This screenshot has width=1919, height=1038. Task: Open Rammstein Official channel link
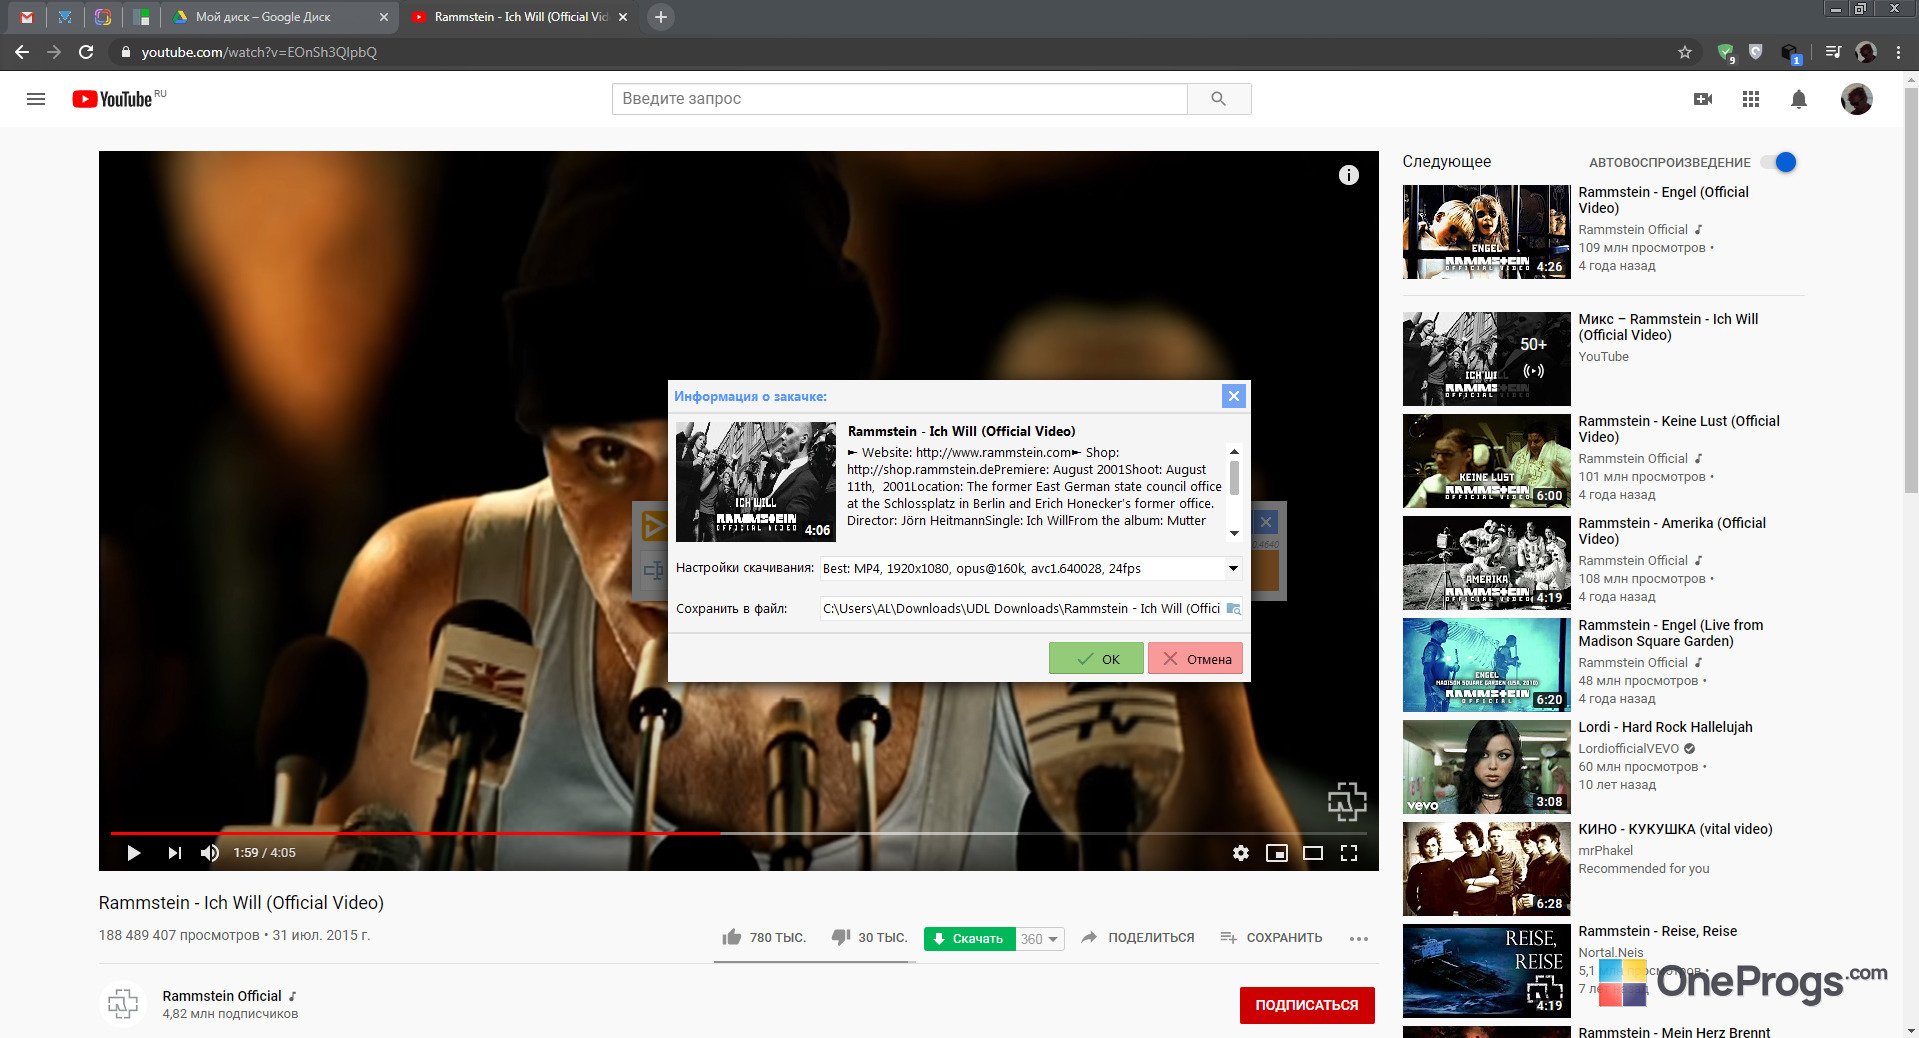coord(222,996)
